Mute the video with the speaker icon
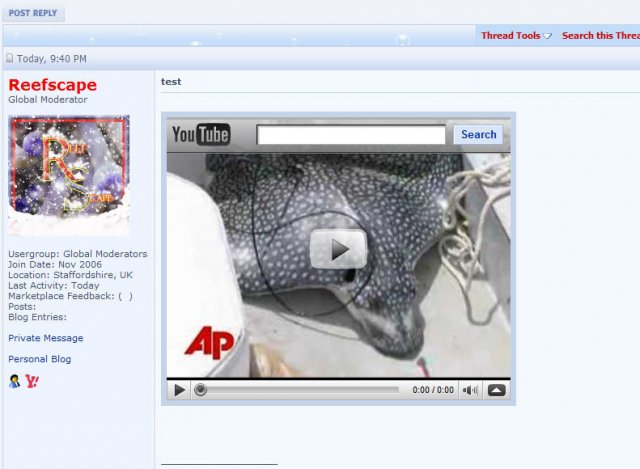 (470, 390)
